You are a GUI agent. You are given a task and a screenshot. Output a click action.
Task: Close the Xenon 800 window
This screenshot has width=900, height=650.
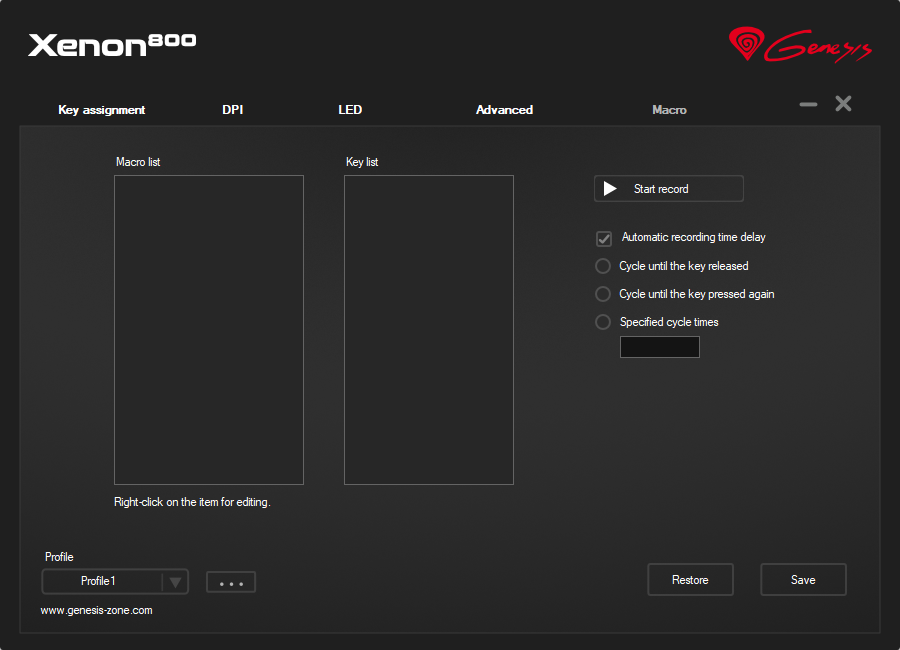click(x=843, y=104)
